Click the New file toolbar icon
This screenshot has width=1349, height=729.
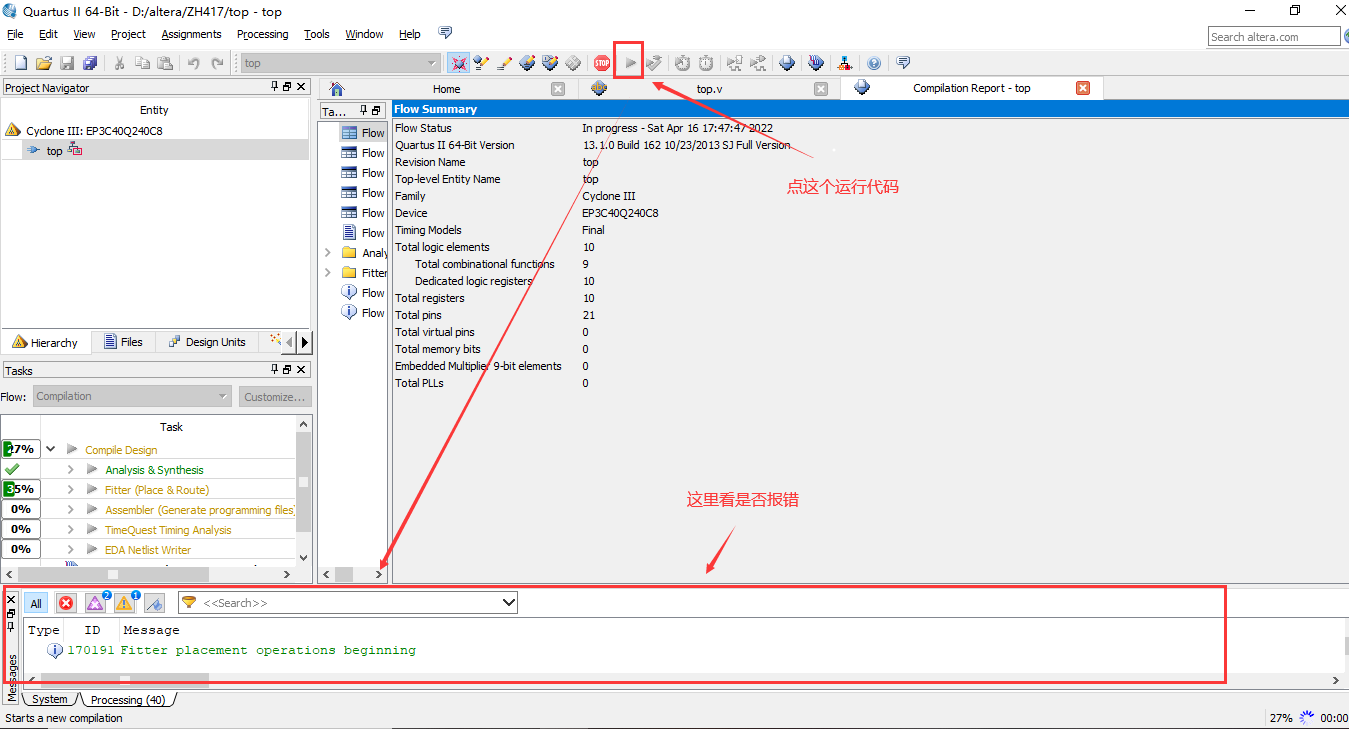coord(20,63)
